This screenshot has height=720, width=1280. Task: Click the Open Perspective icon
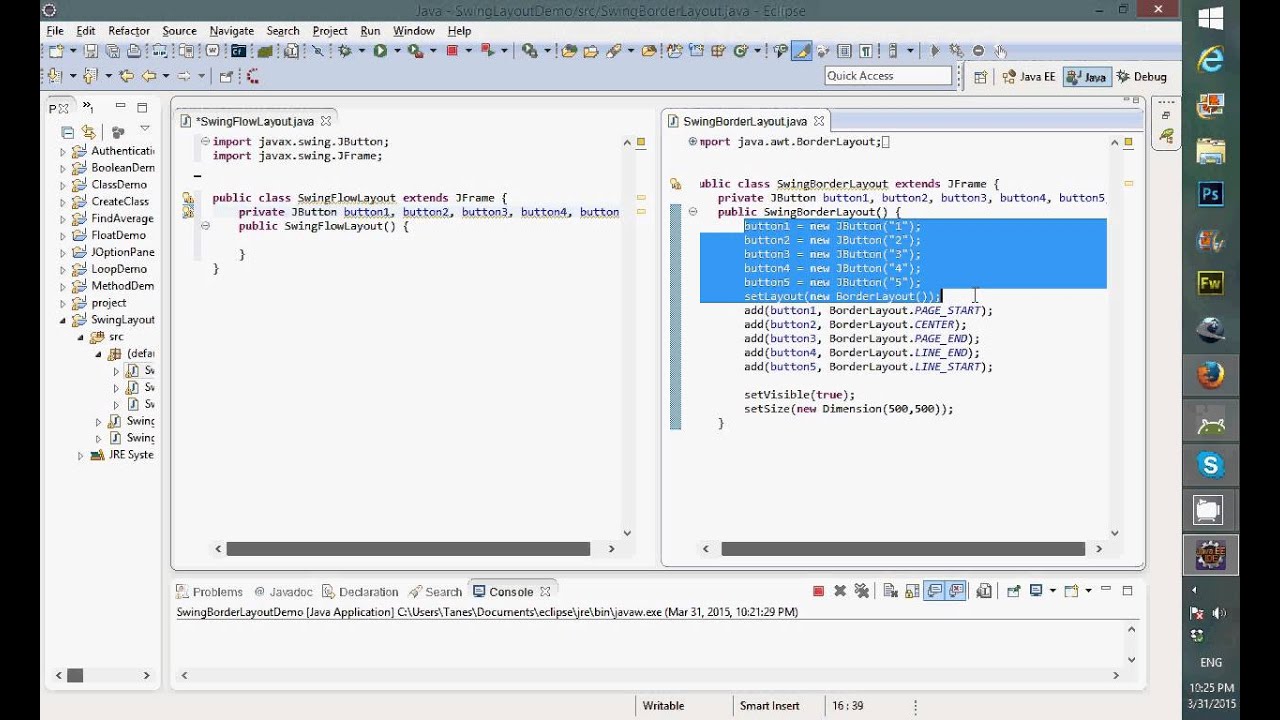click(x=981, y=77)
